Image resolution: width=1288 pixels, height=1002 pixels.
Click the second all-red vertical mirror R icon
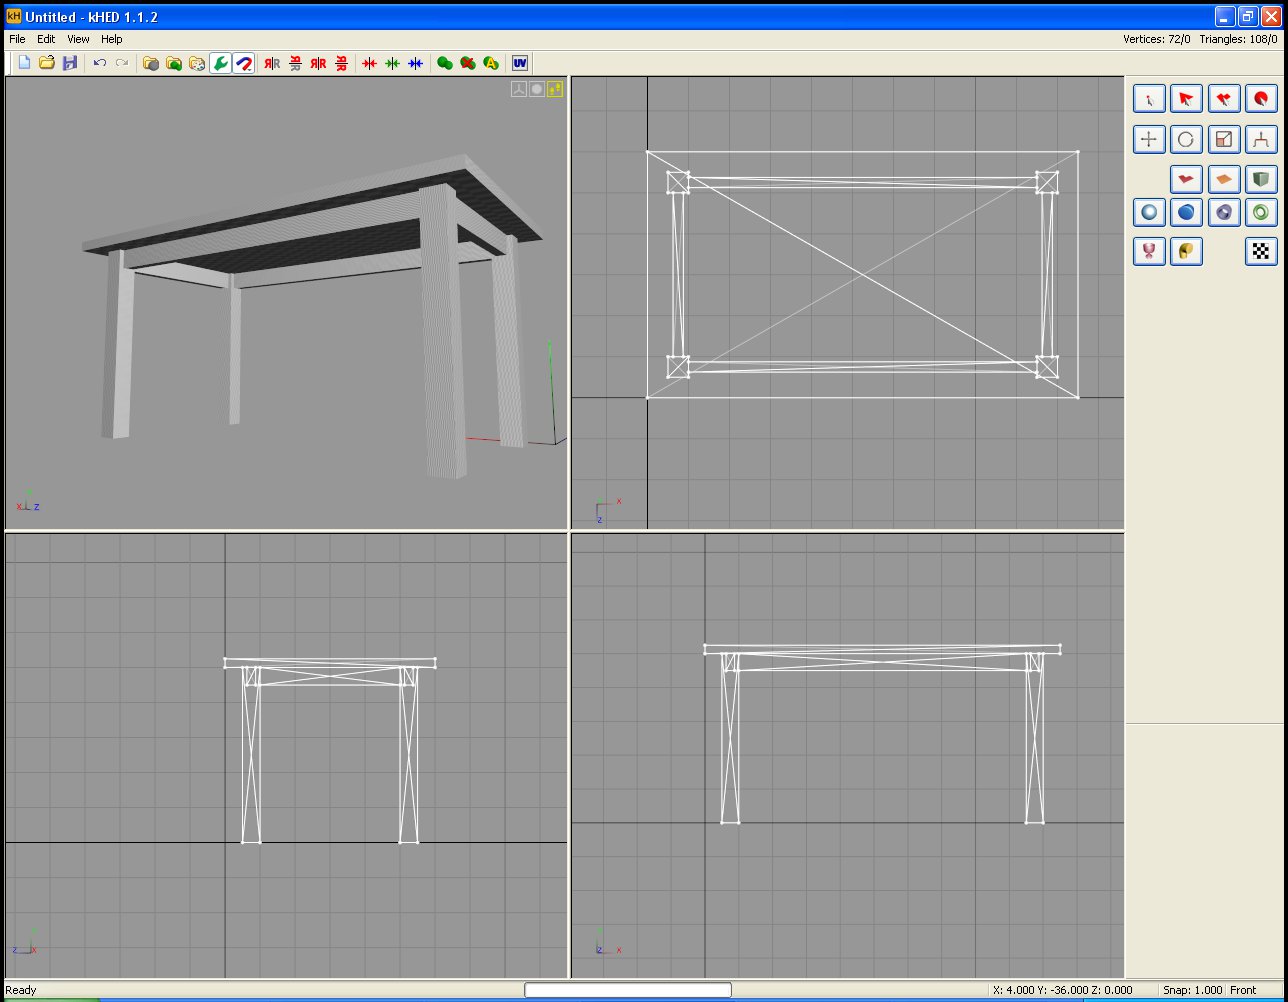[x=341, y=63]
